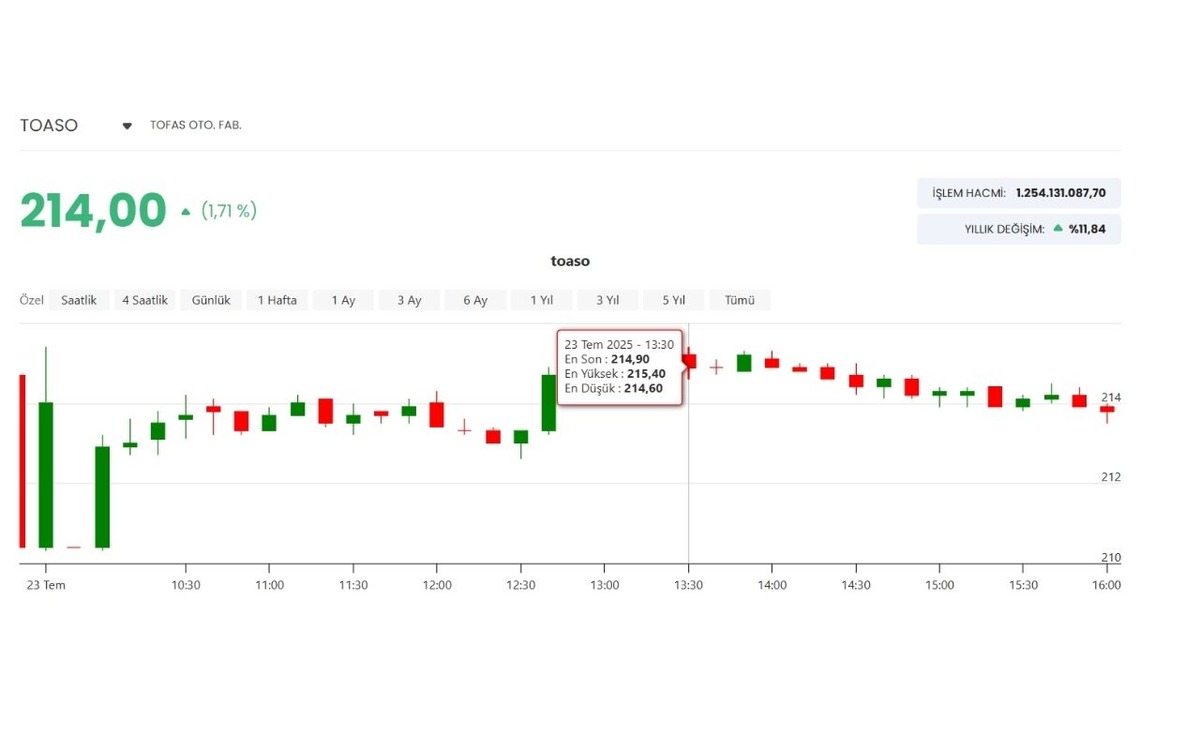Click the 12:00 time axis label

pos(437,585)
